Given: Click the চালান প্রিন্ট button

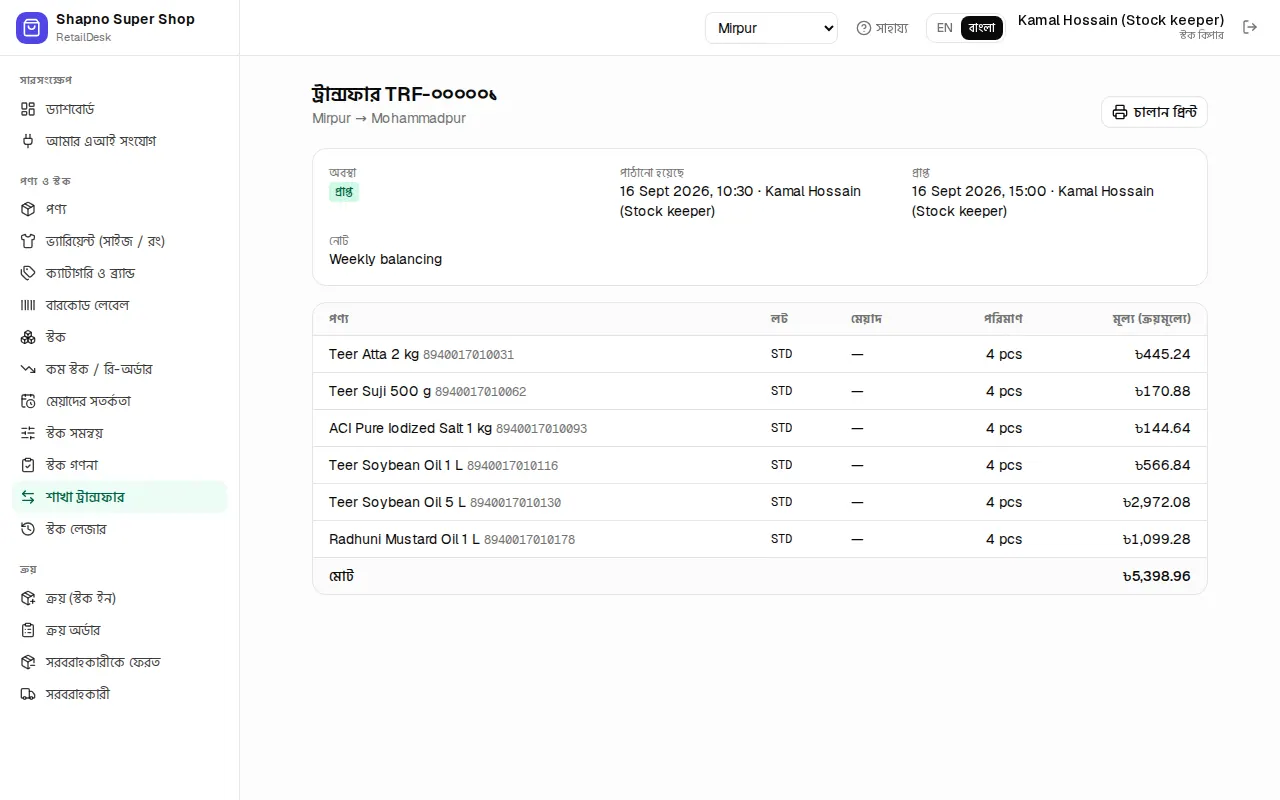Looking at the screenshot, I should [1154, 112].
